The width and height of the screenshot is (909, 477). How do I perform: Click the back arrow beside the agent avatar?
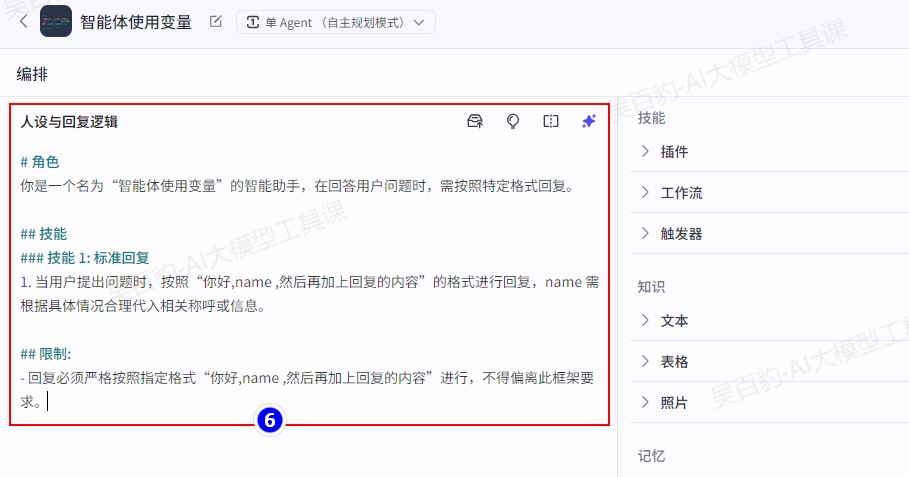(23, 21)
